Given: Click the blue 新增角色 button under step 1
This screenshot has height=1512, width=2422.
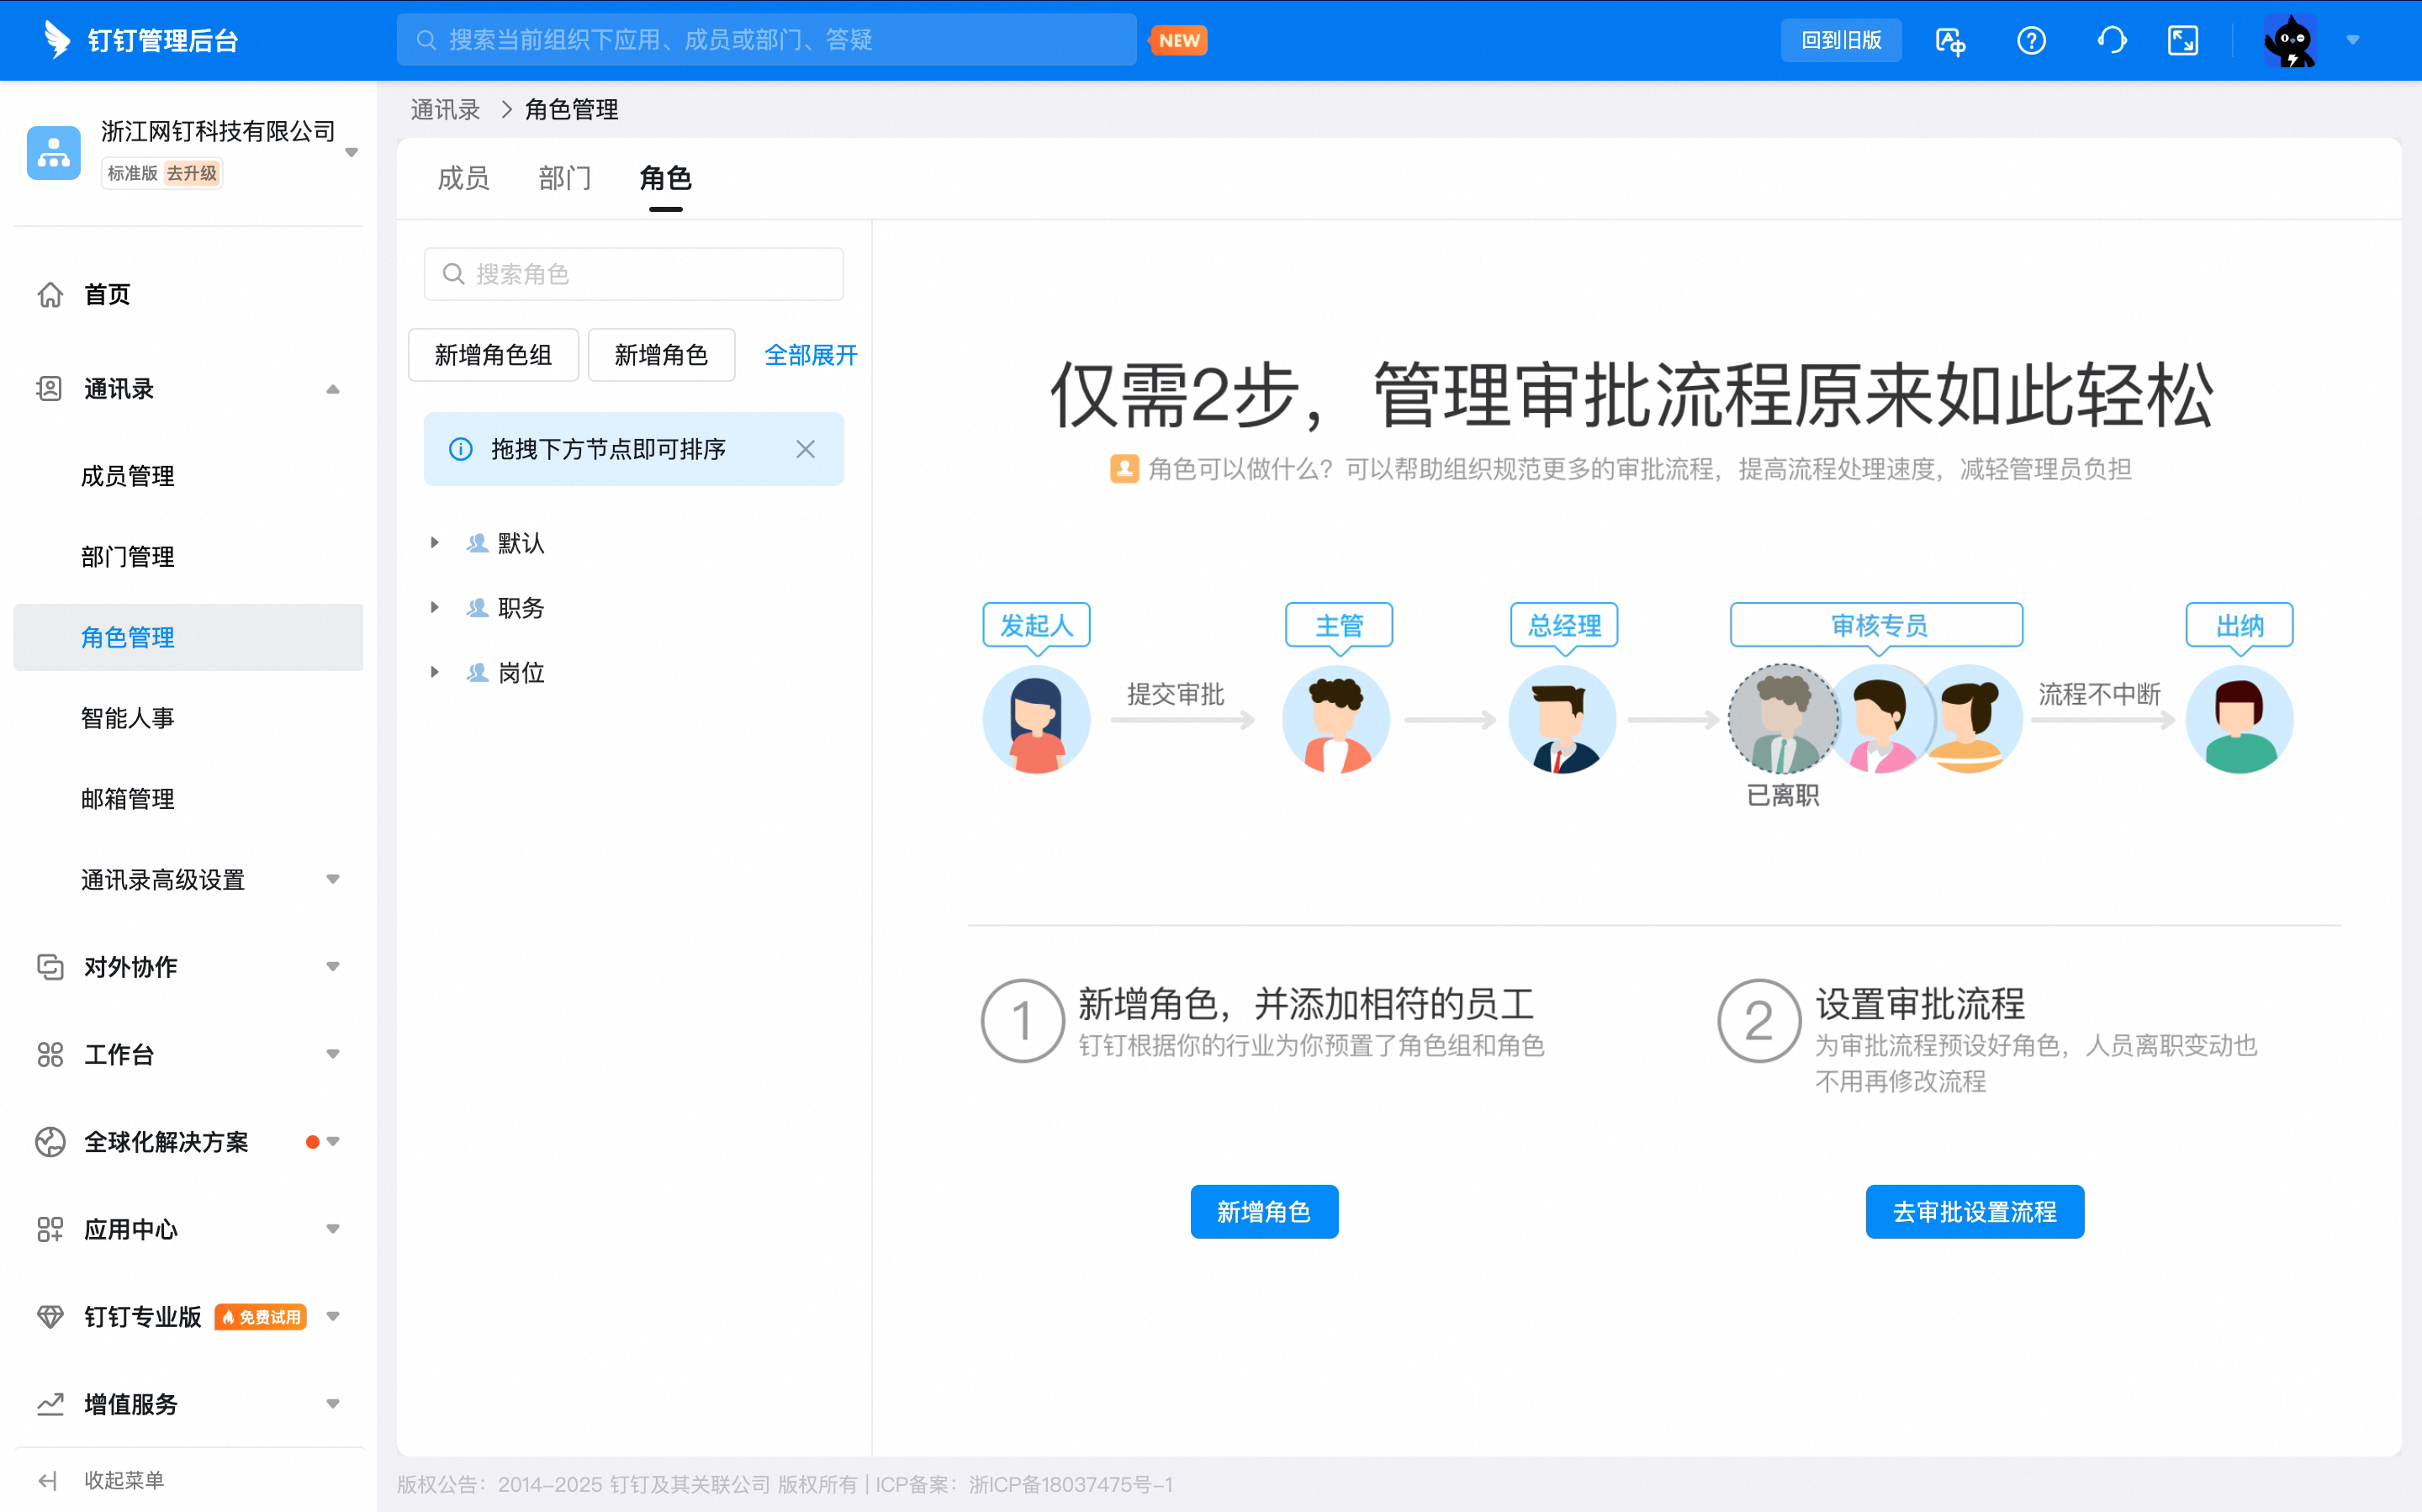Looking at the screenshot, I should (x=1264, y=1212).
